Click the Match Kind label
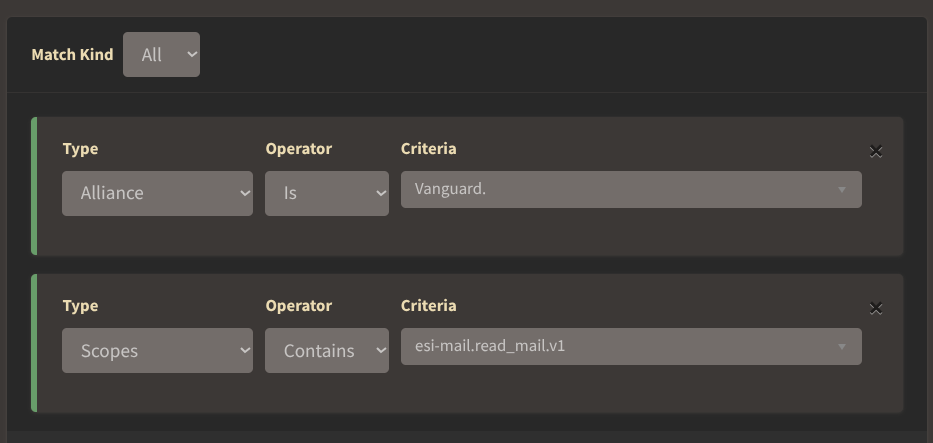Image resolution: width=933 pixels, height=443 pixels. tap(72, 55)
